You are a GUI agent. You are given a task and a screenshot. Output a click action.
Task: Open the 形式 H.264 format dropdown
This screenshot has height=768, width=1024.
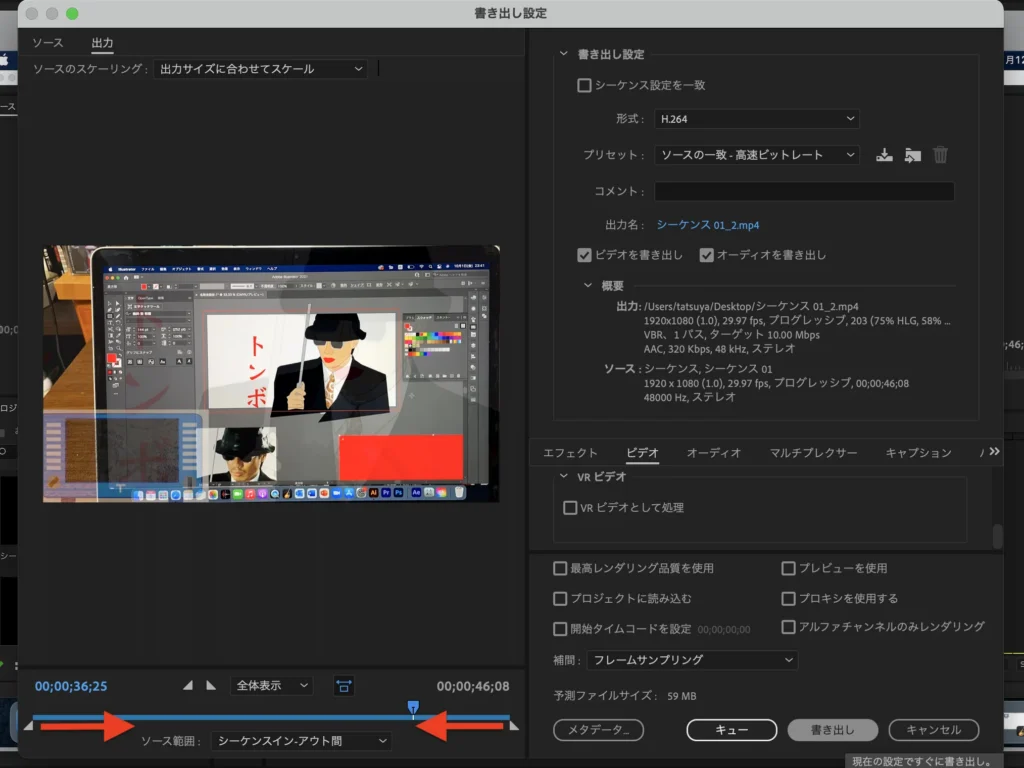coord(756,119)
